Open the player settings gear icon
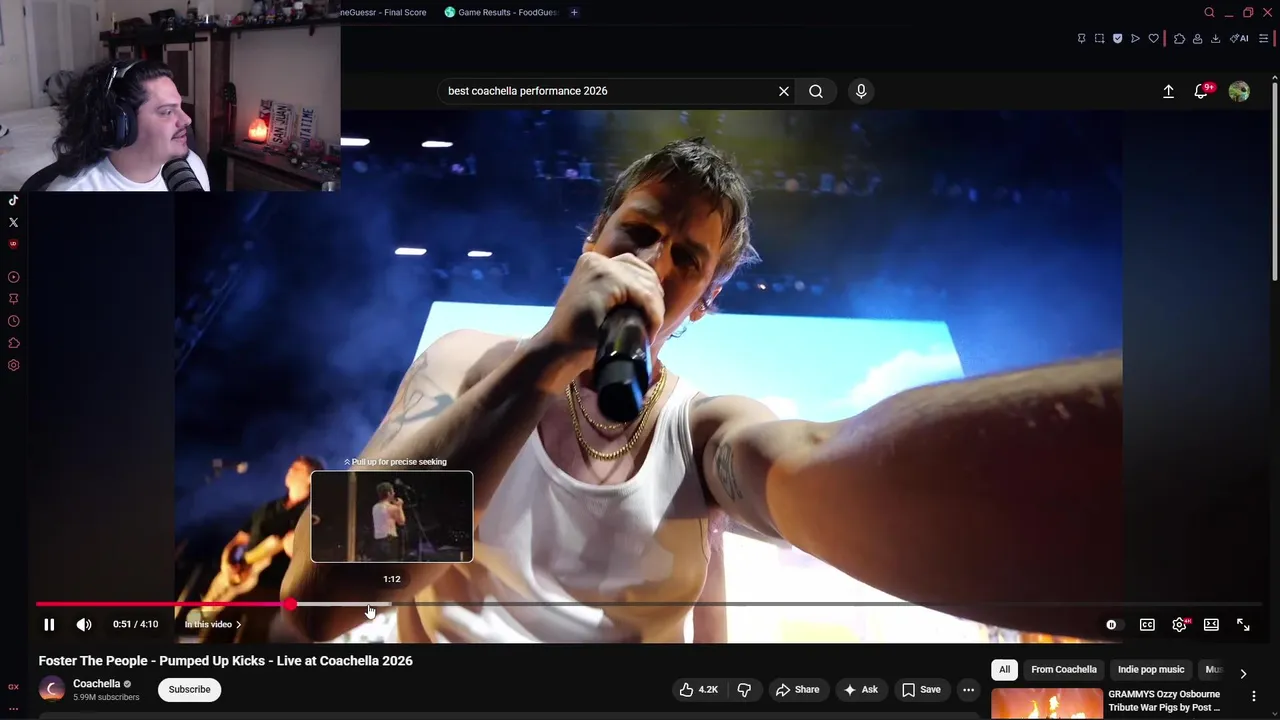The image size is (1280, 720). (x=1180, y=625)
